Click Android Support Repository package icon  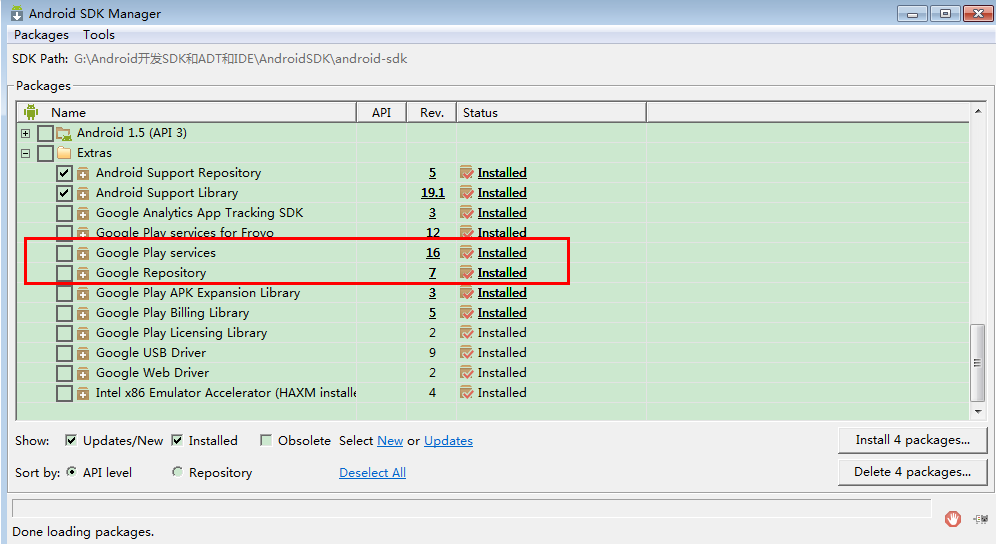click(x=83, y=173)
